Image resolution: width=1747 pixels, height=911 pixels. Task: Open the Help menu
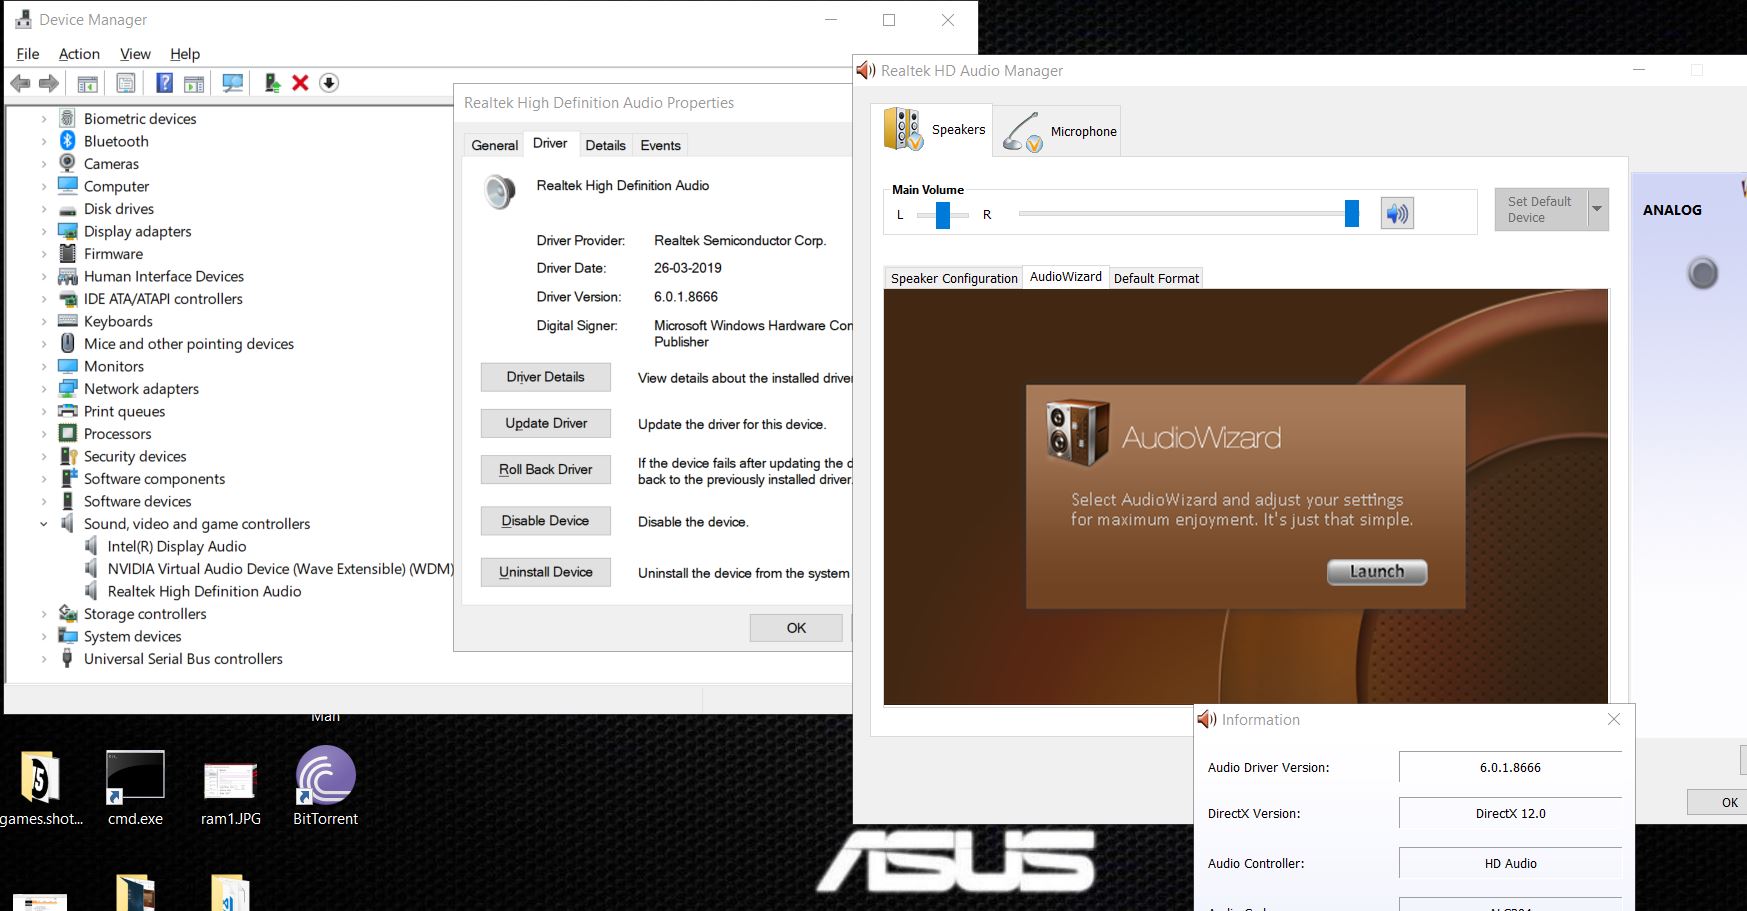tap(185, 54)
